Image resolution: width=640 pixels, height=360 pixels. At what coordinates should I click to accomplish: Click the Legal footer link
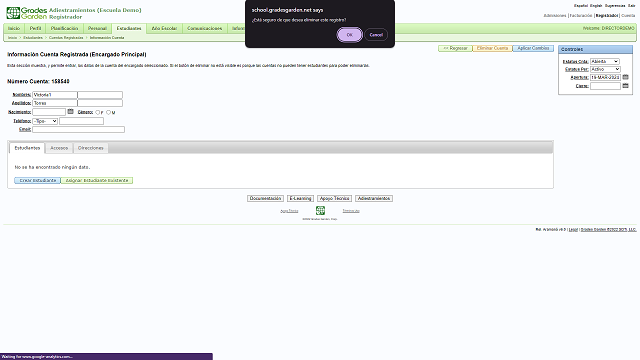pos(573,229)
